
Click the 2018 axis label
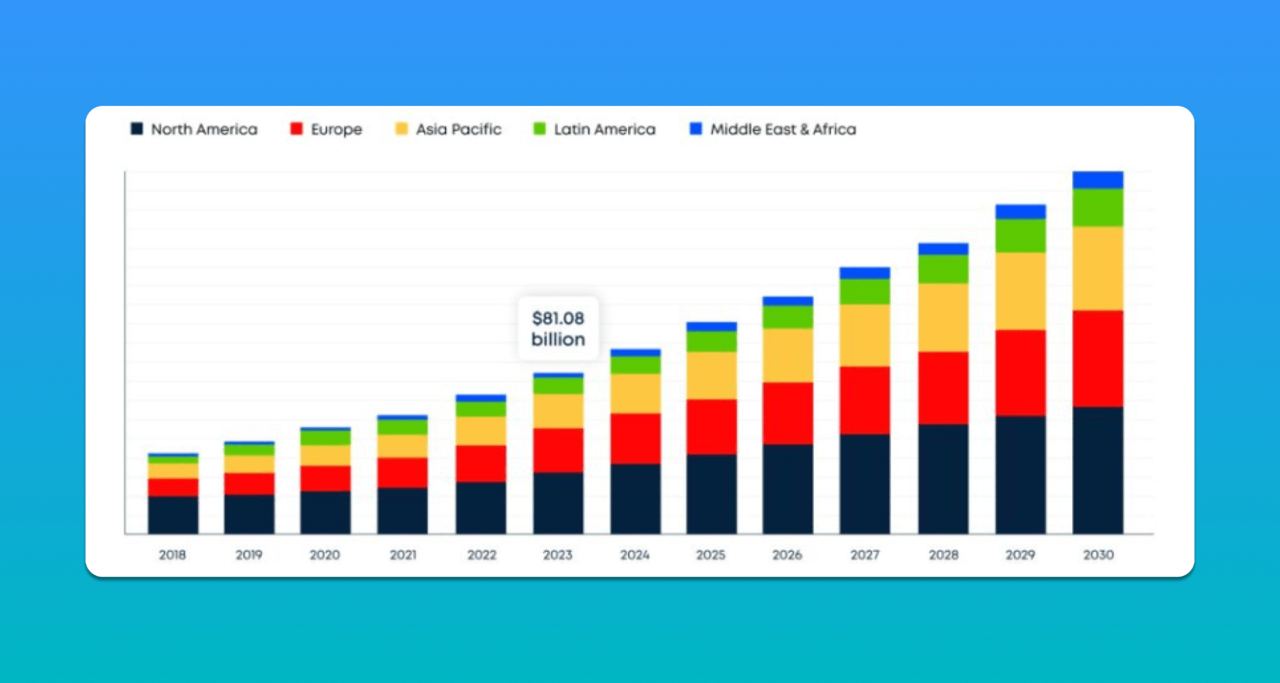173,555
